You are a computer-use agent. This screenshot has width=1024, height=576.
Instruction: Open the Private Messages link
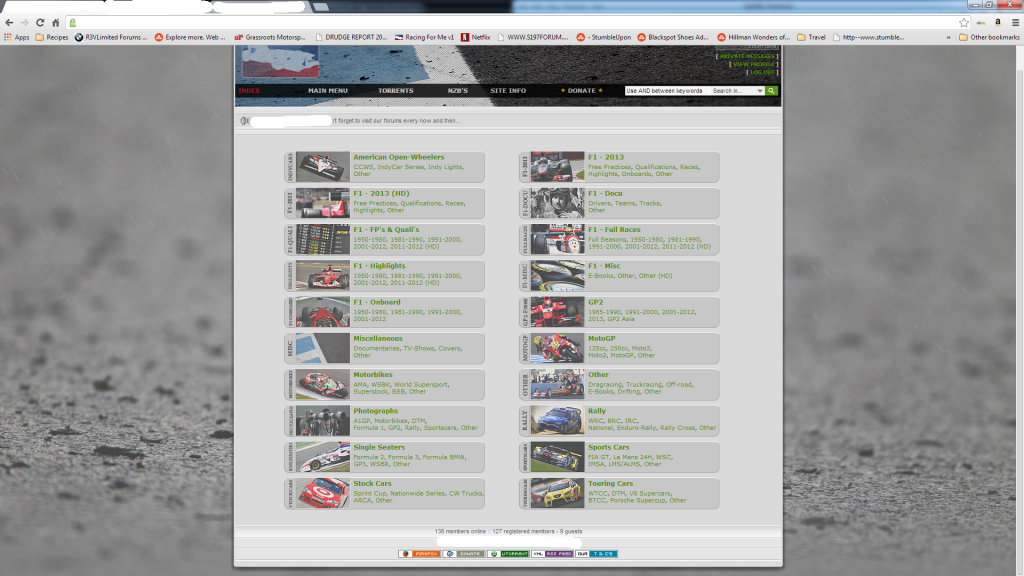click(748, 56)
